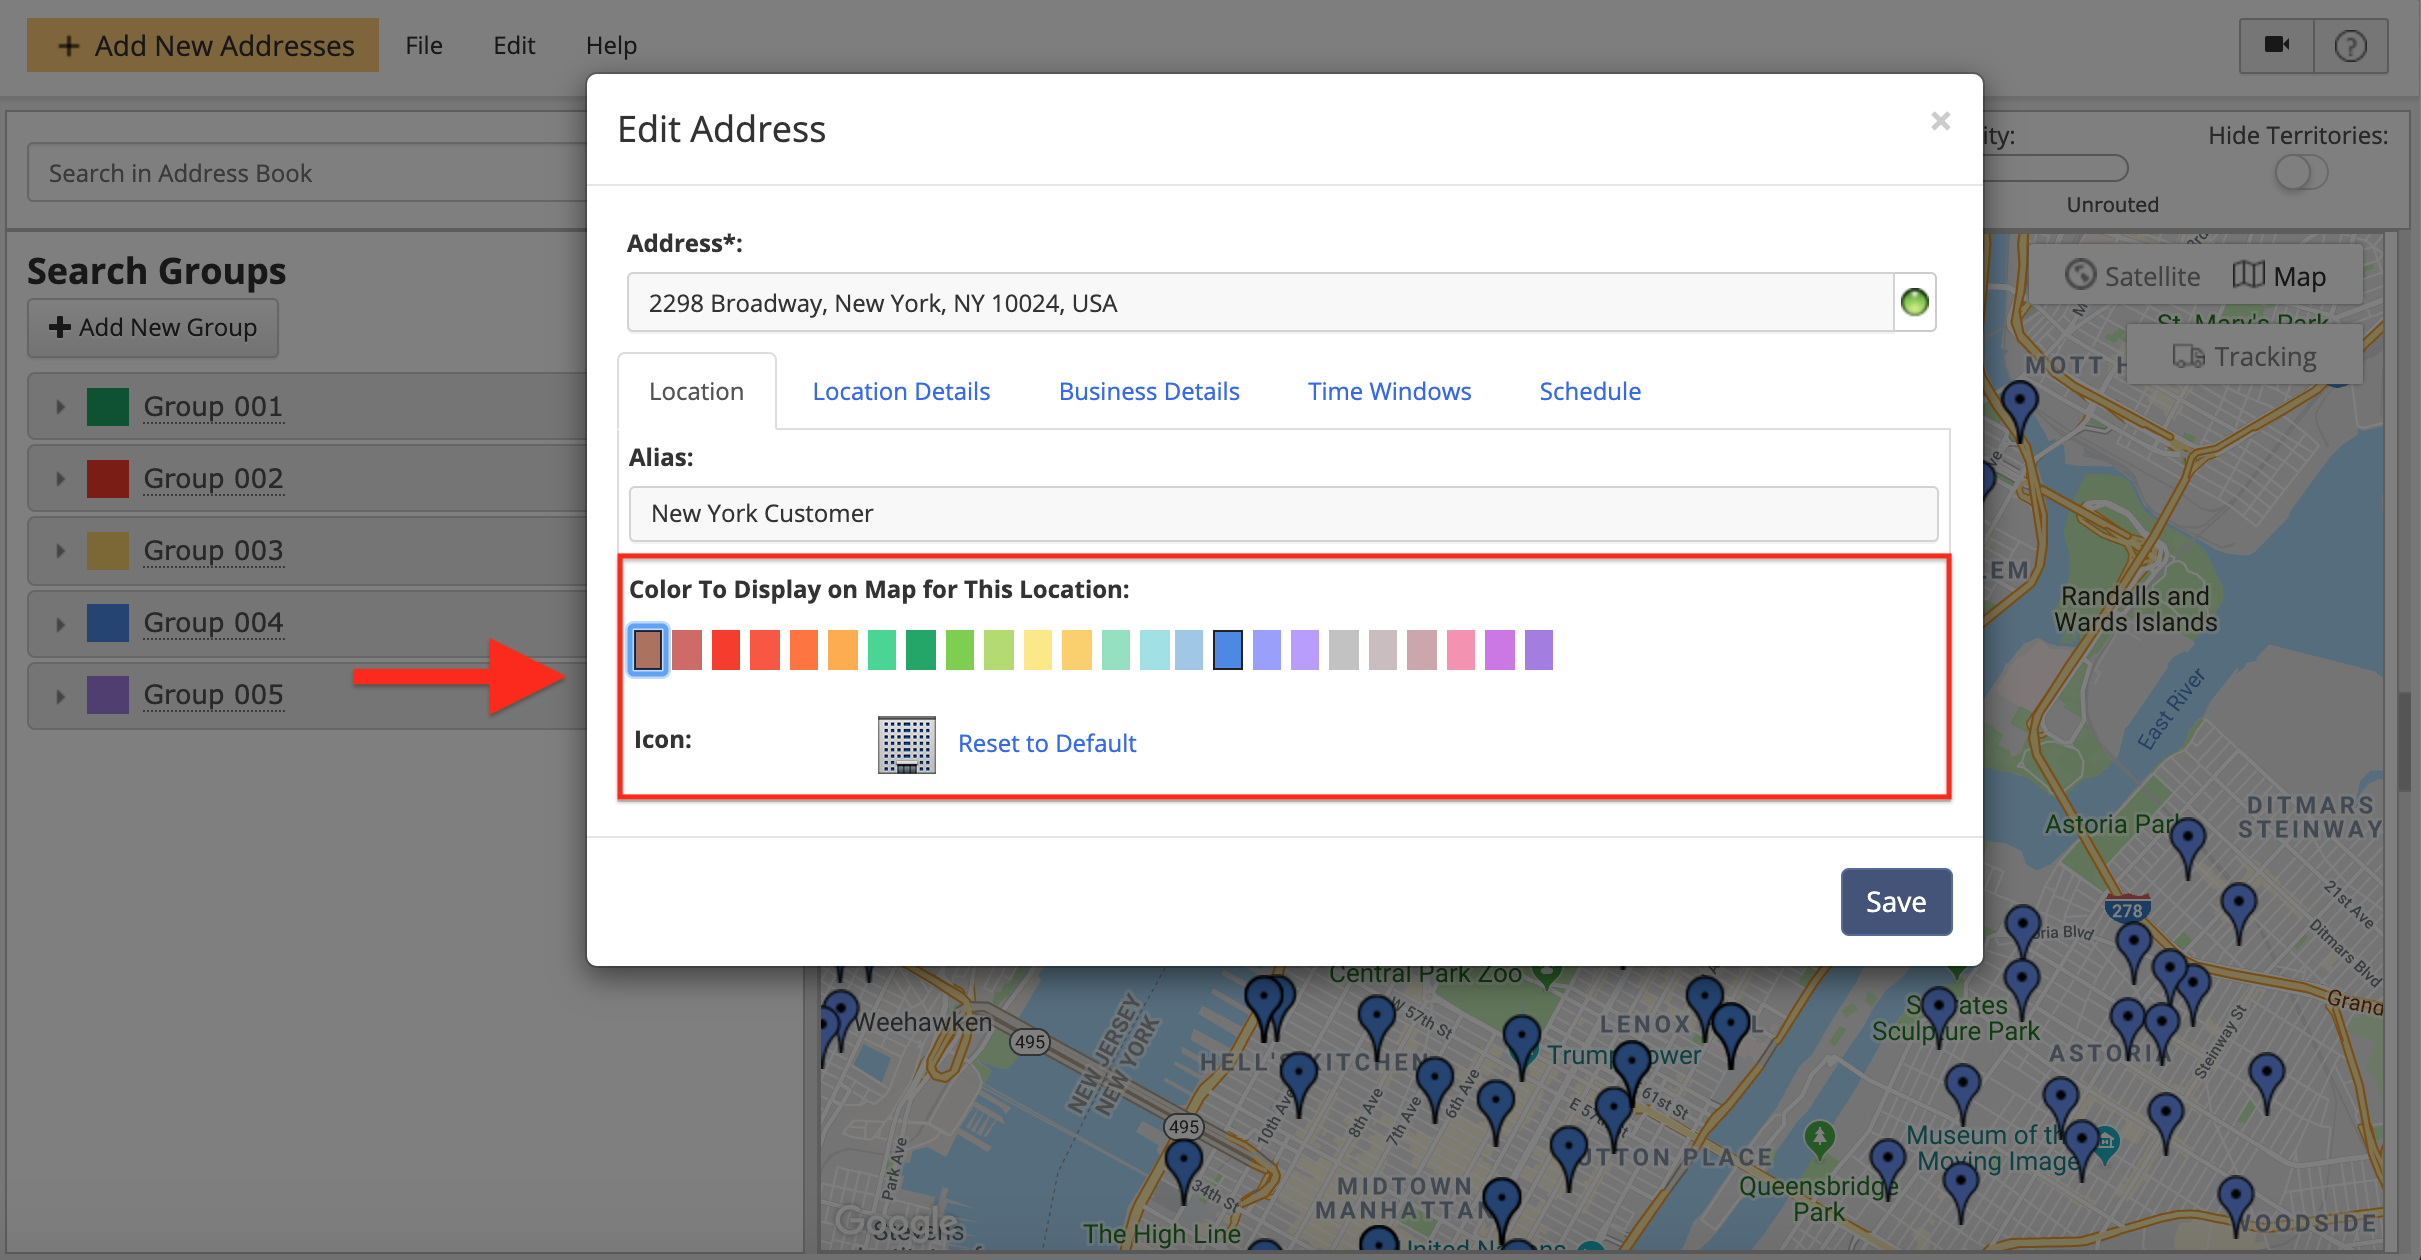This screenshot has height=1260, width=2421.
Task: Click the Tracking truck button
Action: point(2245,357)
